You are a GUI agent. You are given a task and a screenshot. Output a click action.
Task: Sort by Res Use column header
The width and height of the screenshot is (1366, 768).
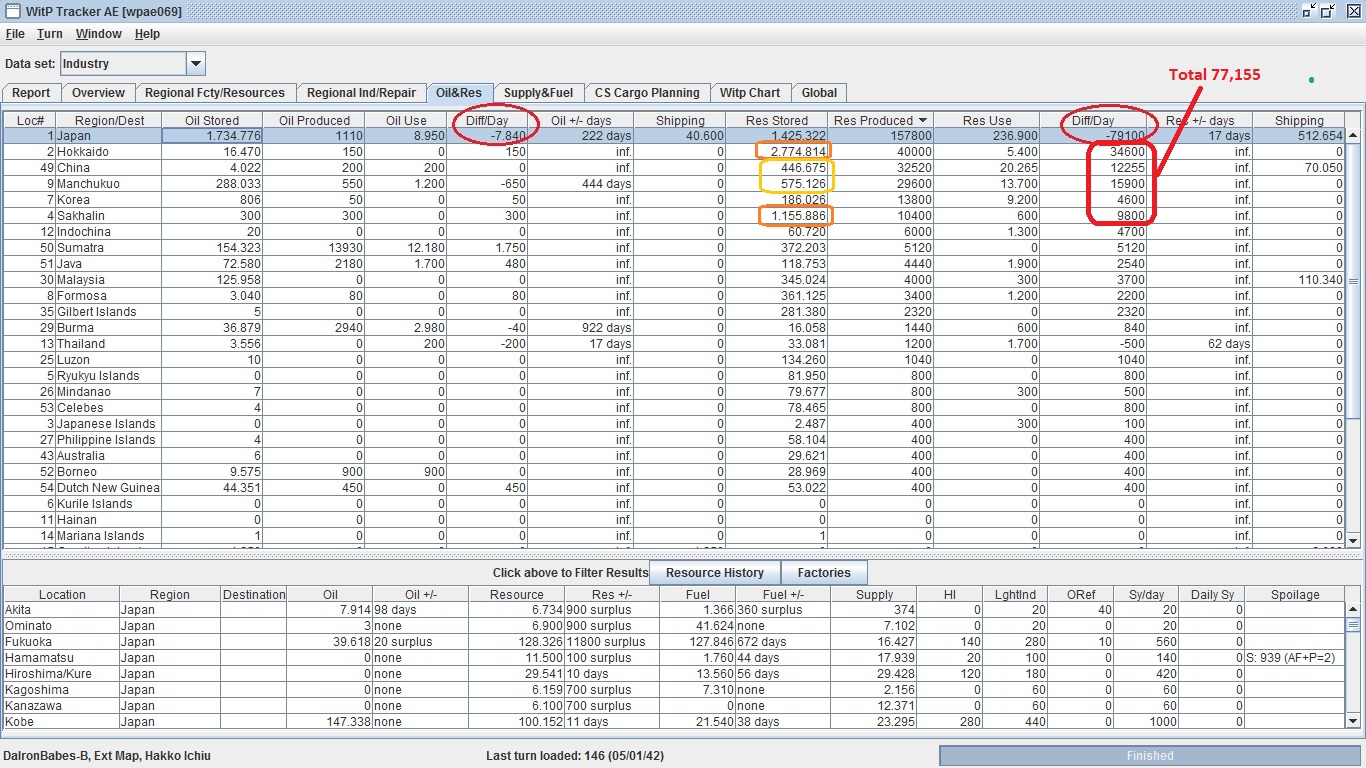987,120
